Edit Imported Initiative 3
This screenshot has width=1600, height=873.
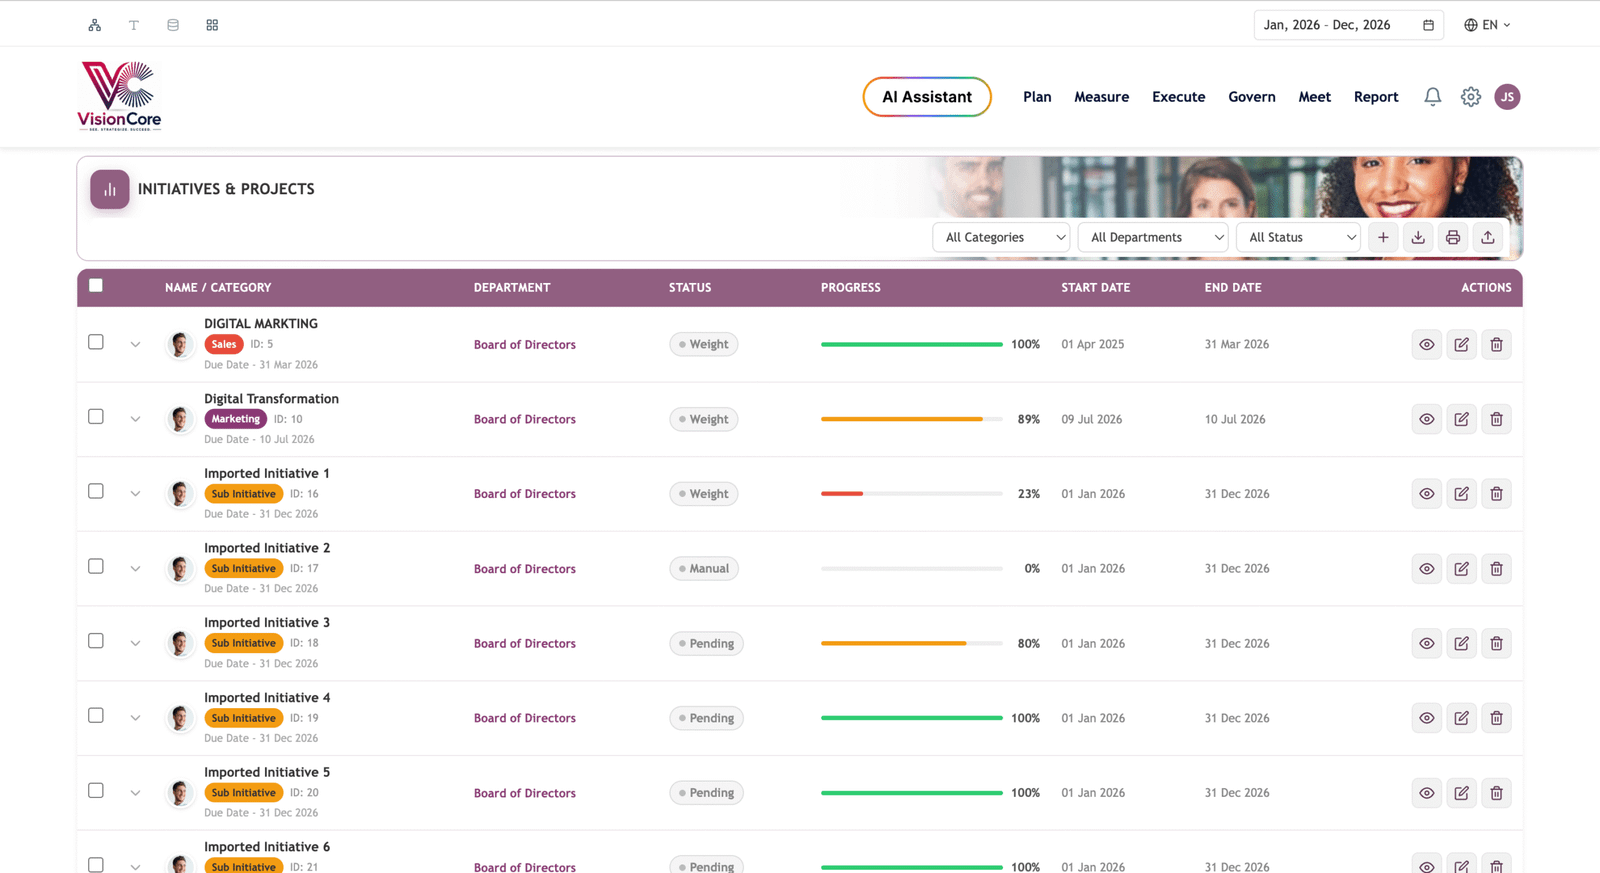1462,643
